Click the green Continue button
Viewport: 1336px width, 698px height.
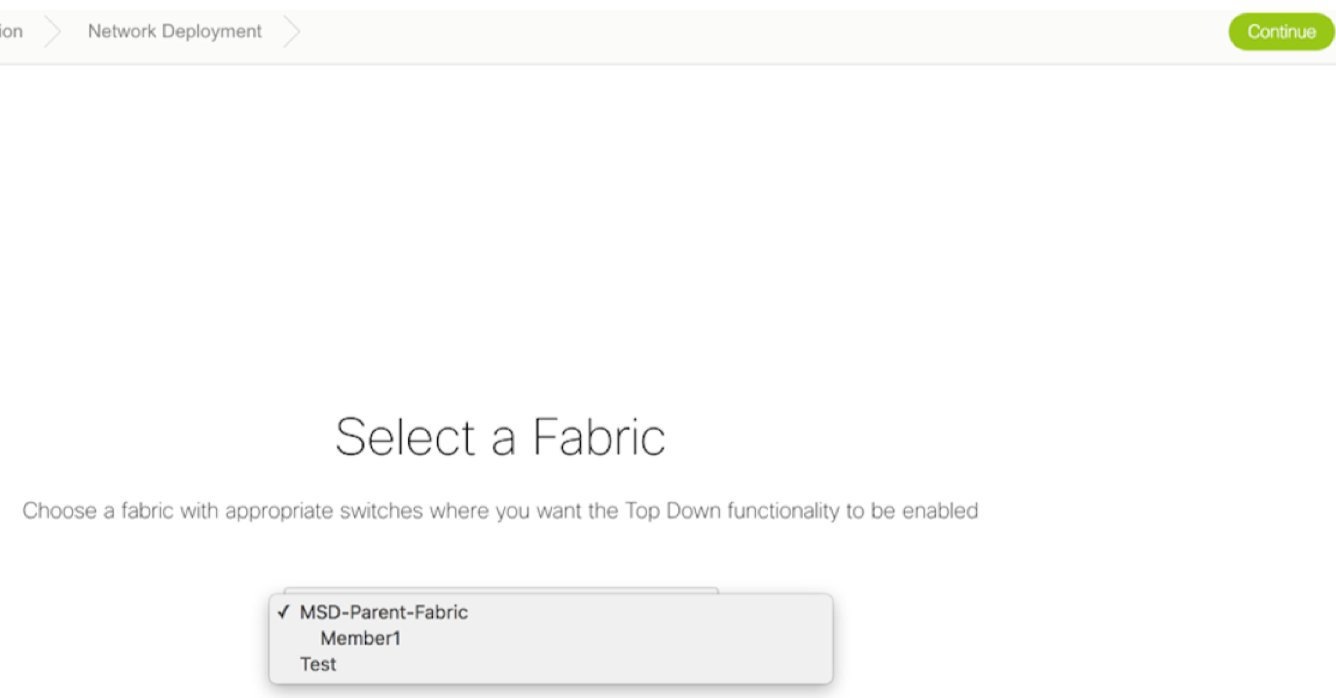pos(1281,32)
